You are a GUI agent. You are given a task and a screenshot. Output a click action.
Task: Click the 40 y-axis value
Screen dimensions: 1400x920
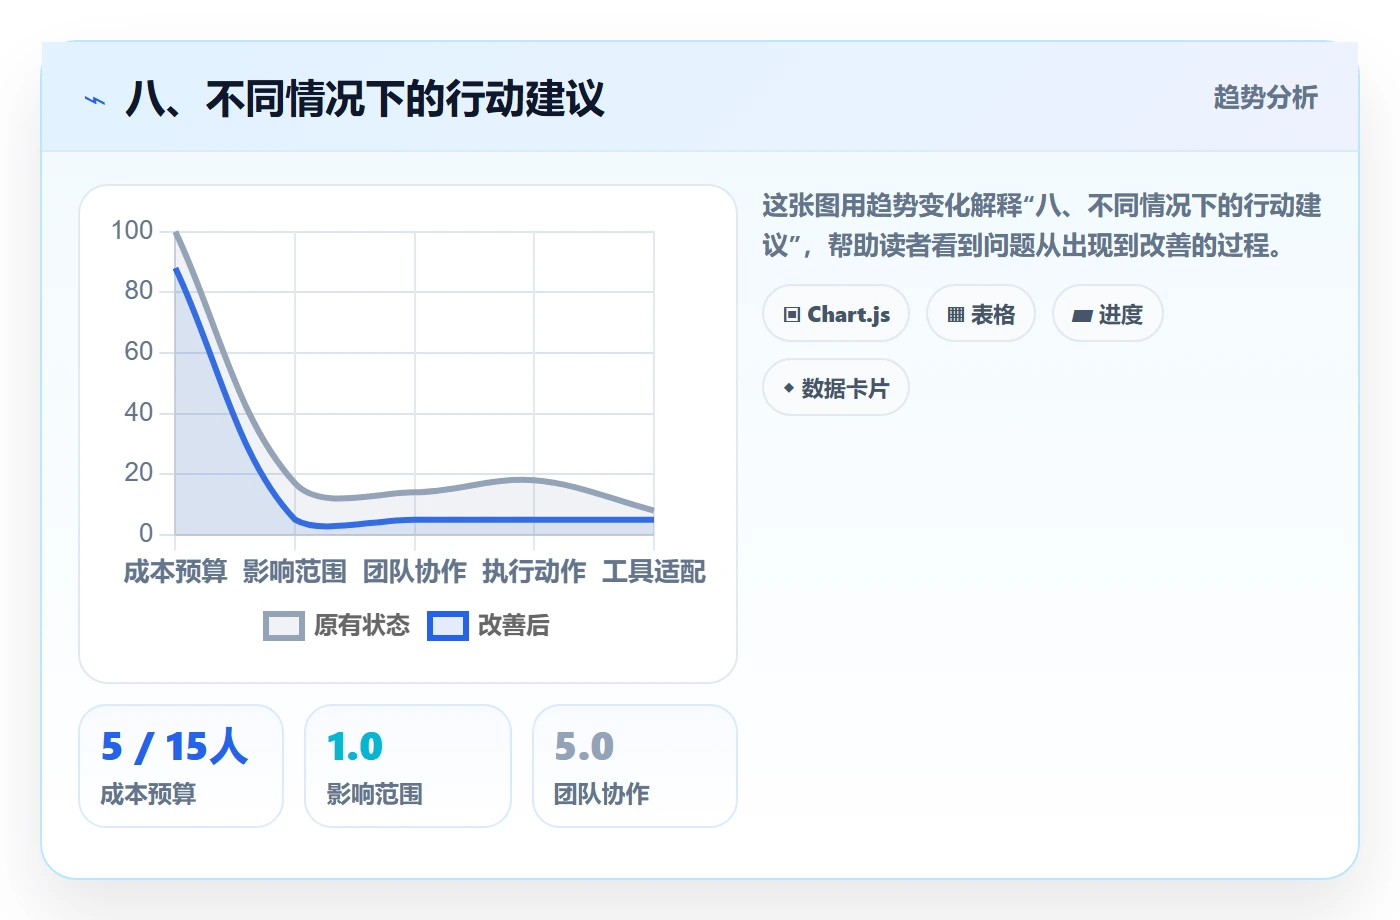(x=139, y=412)
